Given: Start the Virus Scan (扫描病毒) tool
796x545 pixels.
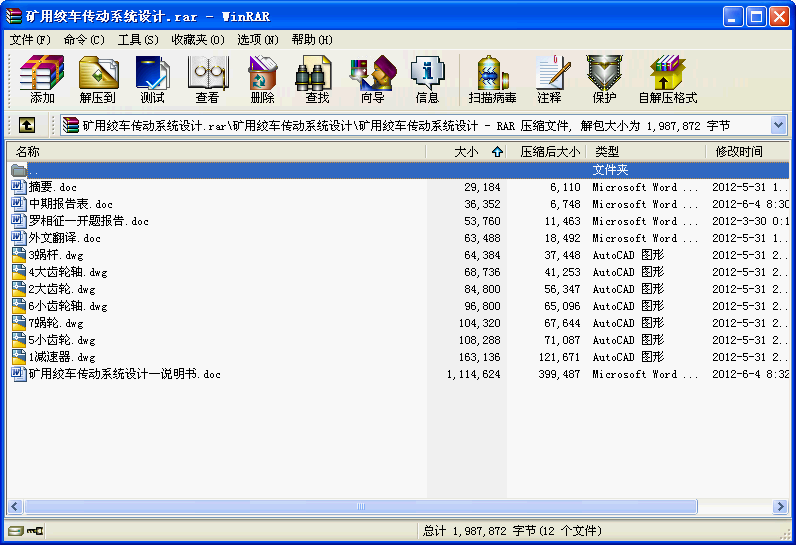Looking at the screenshot, I should (492, 80).
